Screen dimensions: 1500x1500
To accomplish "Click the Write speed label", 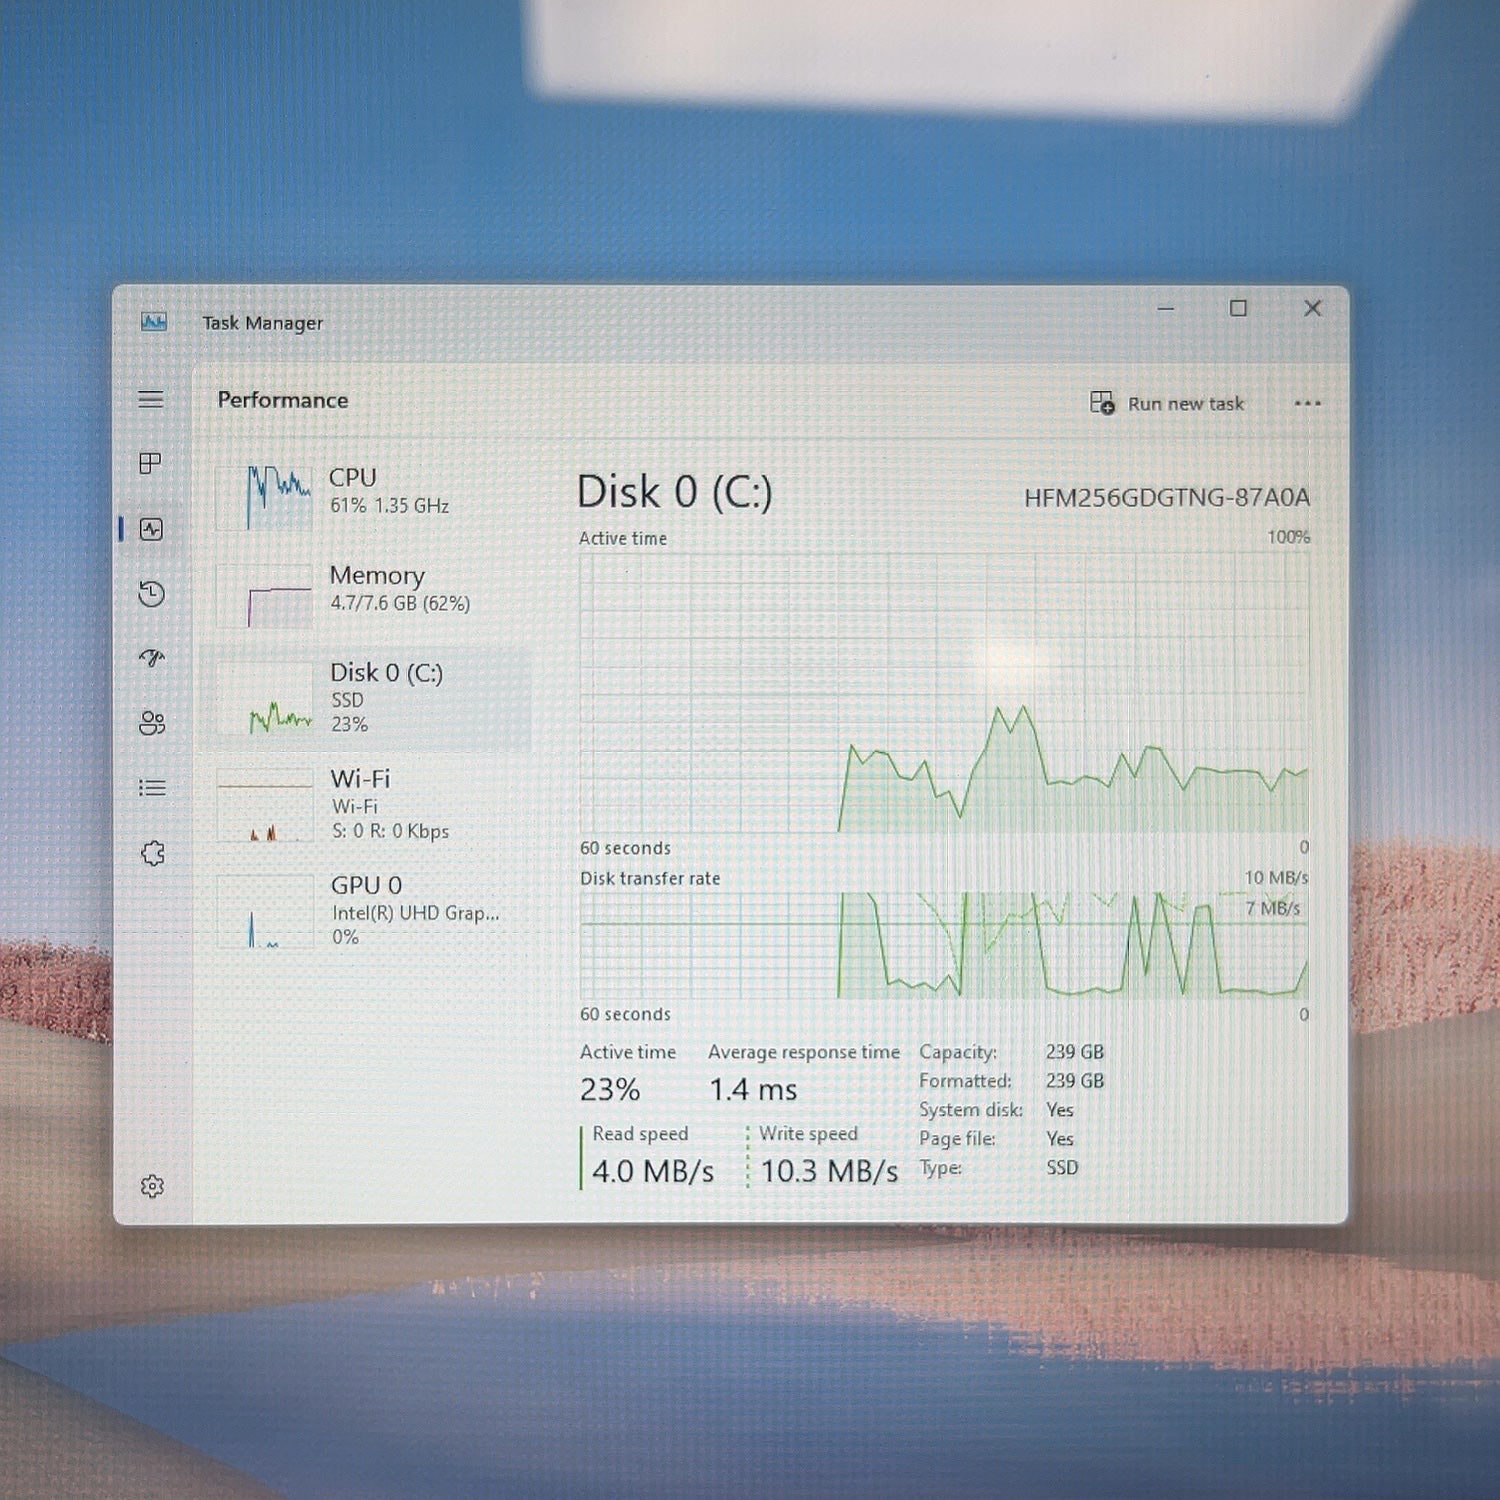I will (808, 1134).
